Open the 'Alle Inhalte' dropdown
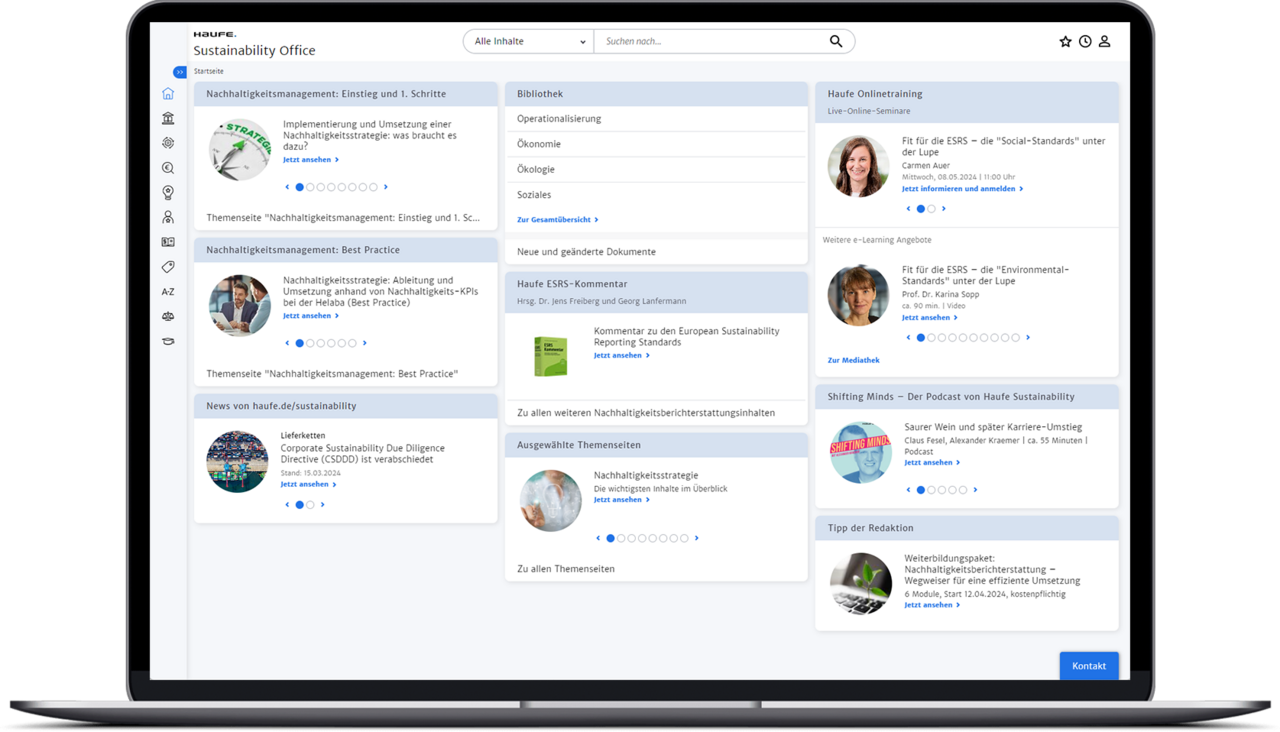The width and height of the screenshot is (1280, 732). click(529, 41)
